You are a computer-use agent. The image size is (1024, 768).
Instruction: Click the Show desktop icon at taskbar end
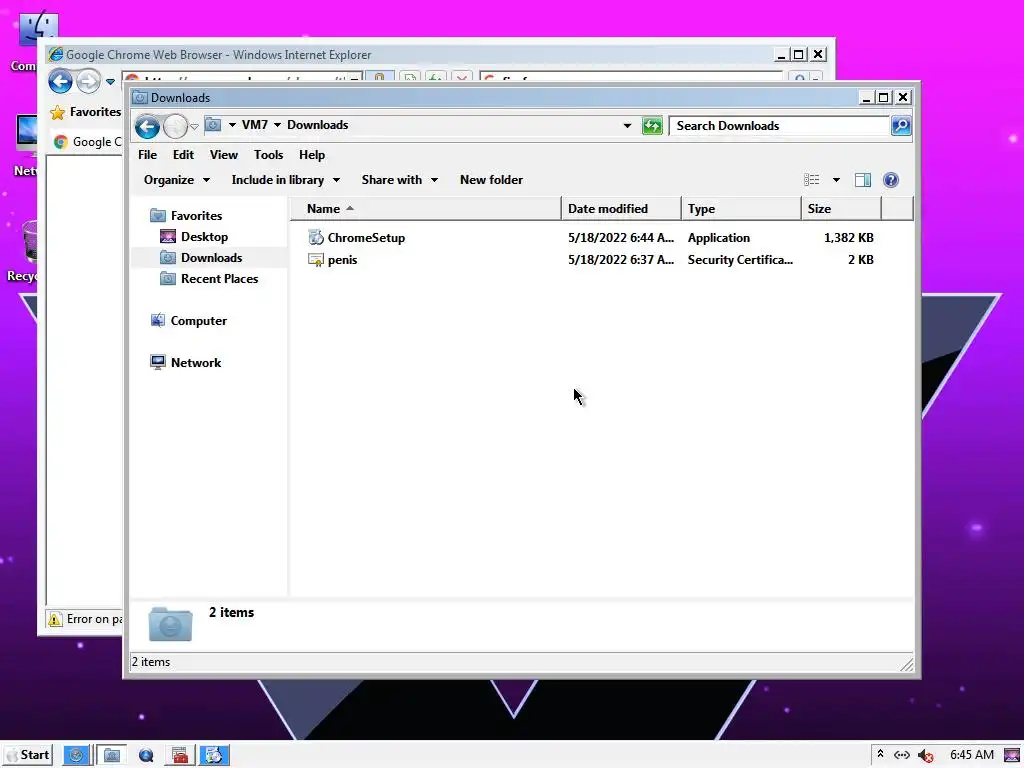coord(1012,756)
